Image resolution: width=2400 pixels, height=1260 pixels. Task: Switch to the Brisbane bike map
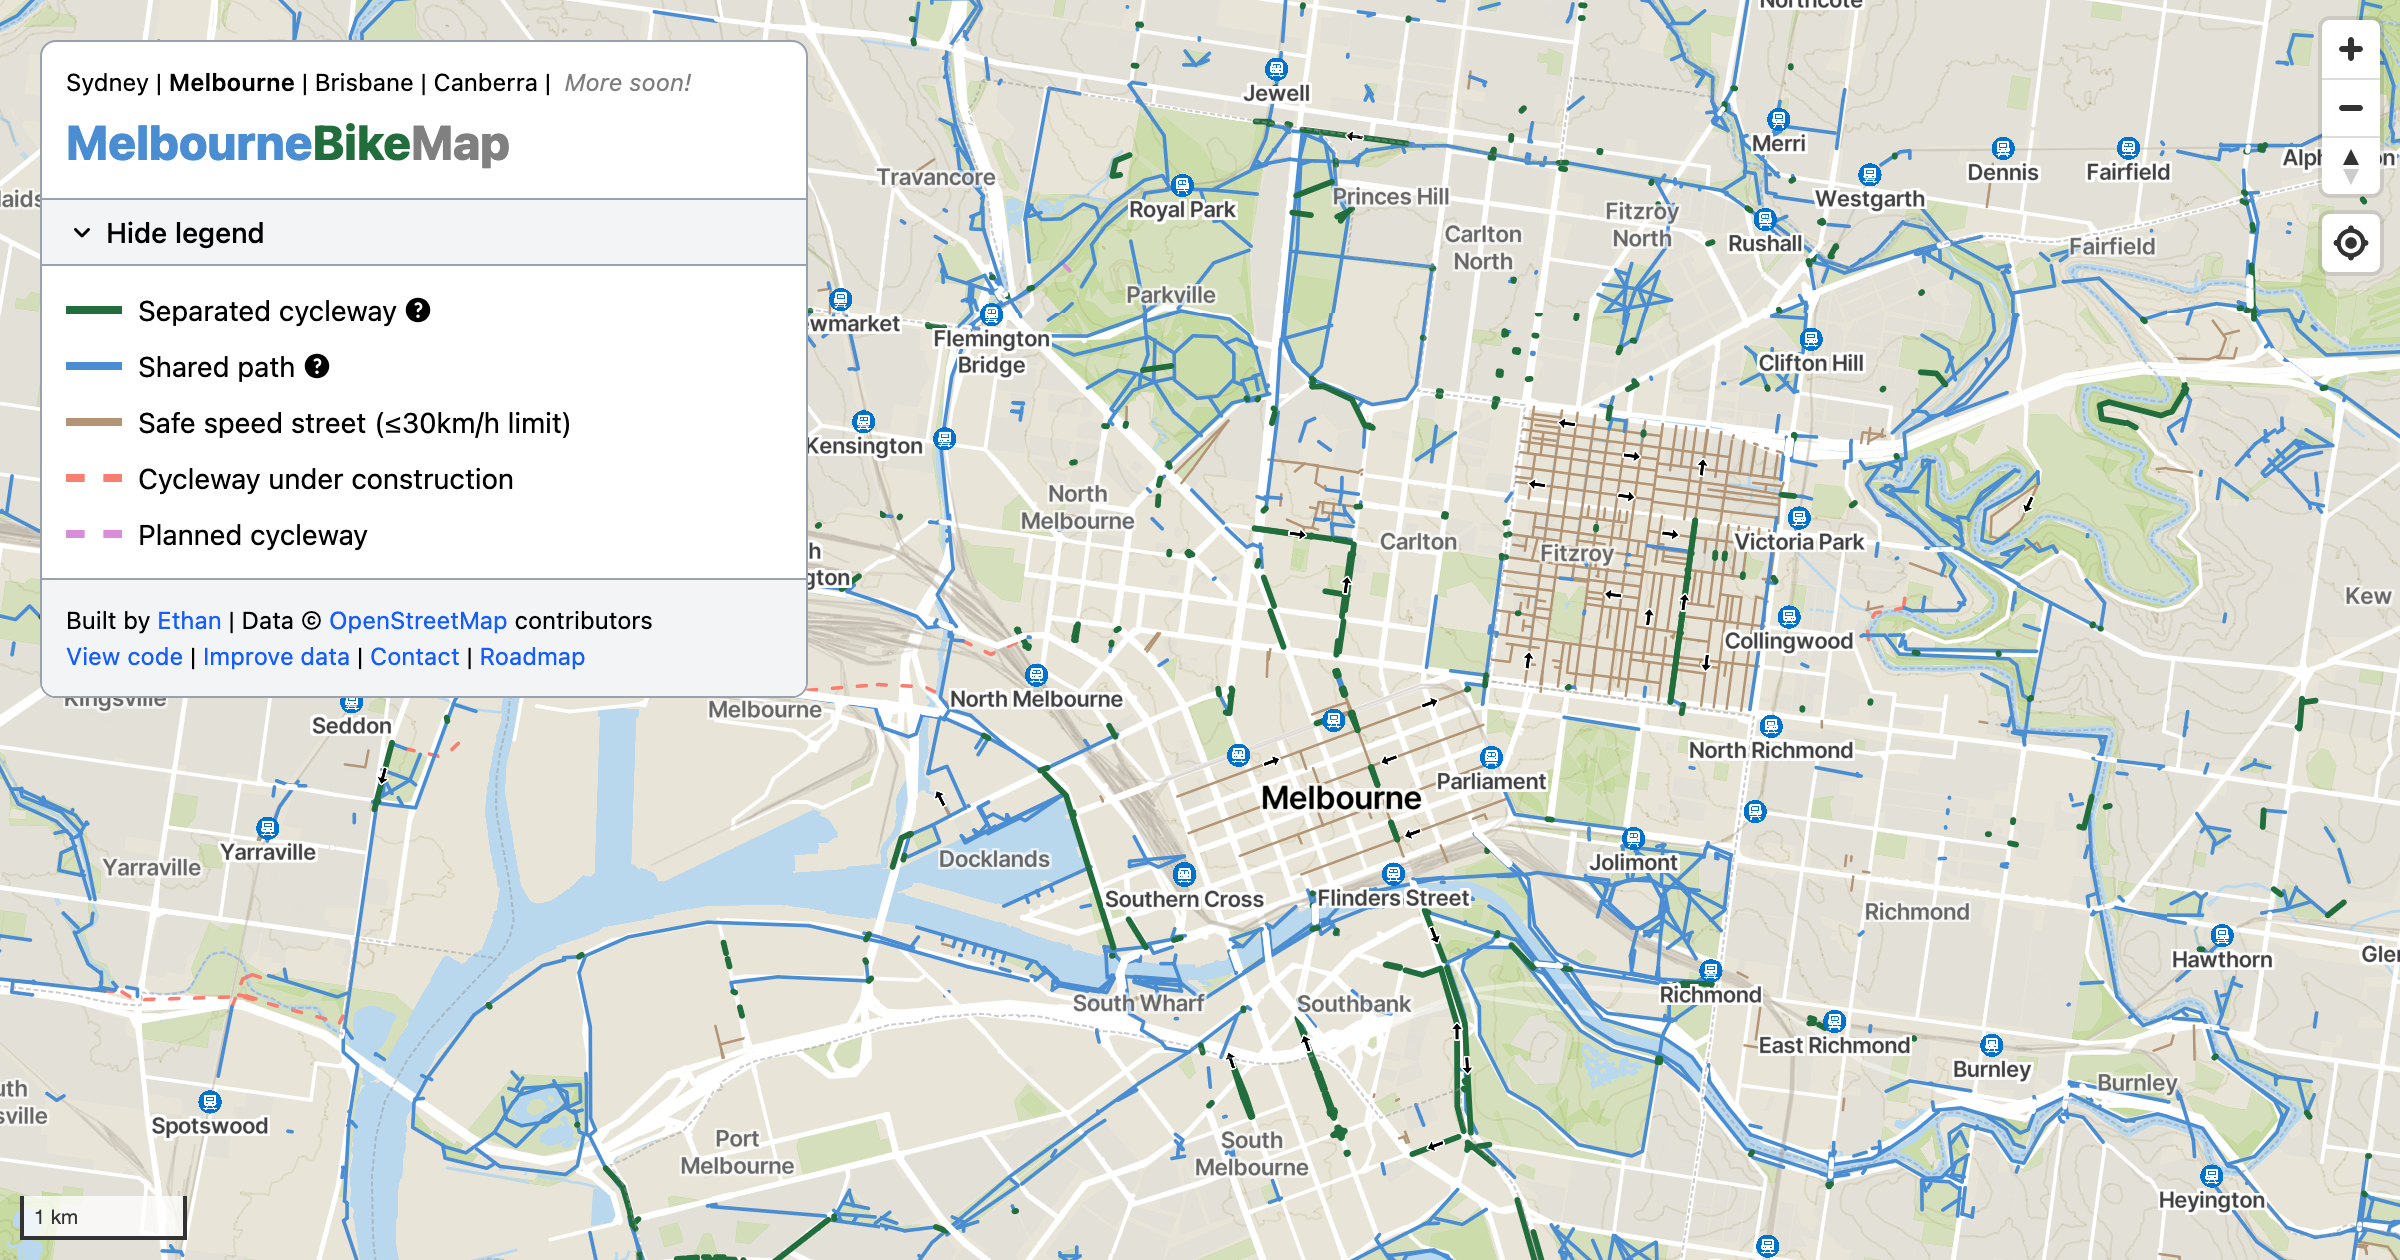[365, 83]
